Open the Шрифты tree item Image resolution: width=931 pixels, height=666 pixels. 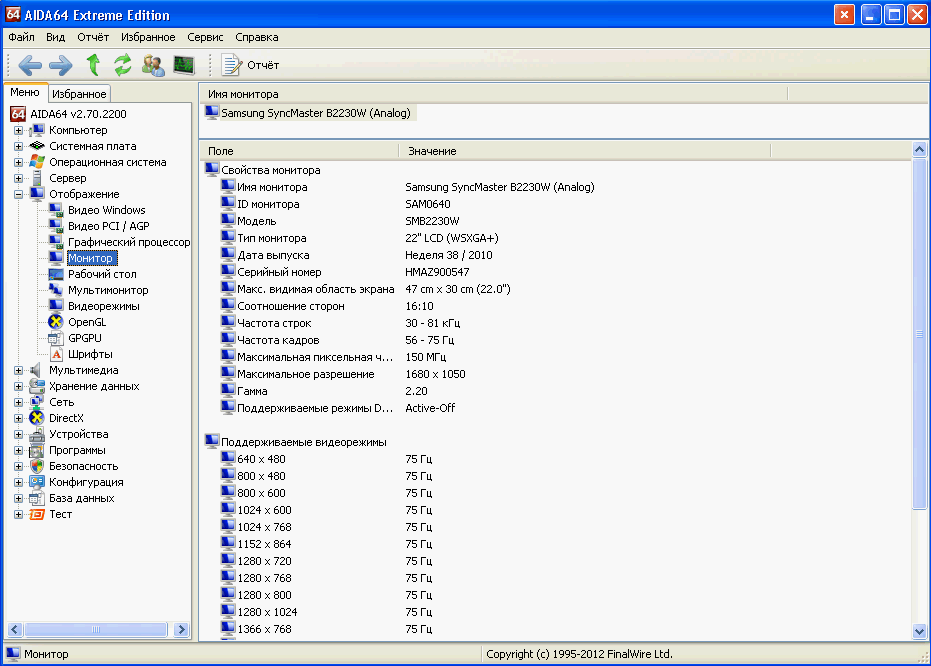click(90, 354)
